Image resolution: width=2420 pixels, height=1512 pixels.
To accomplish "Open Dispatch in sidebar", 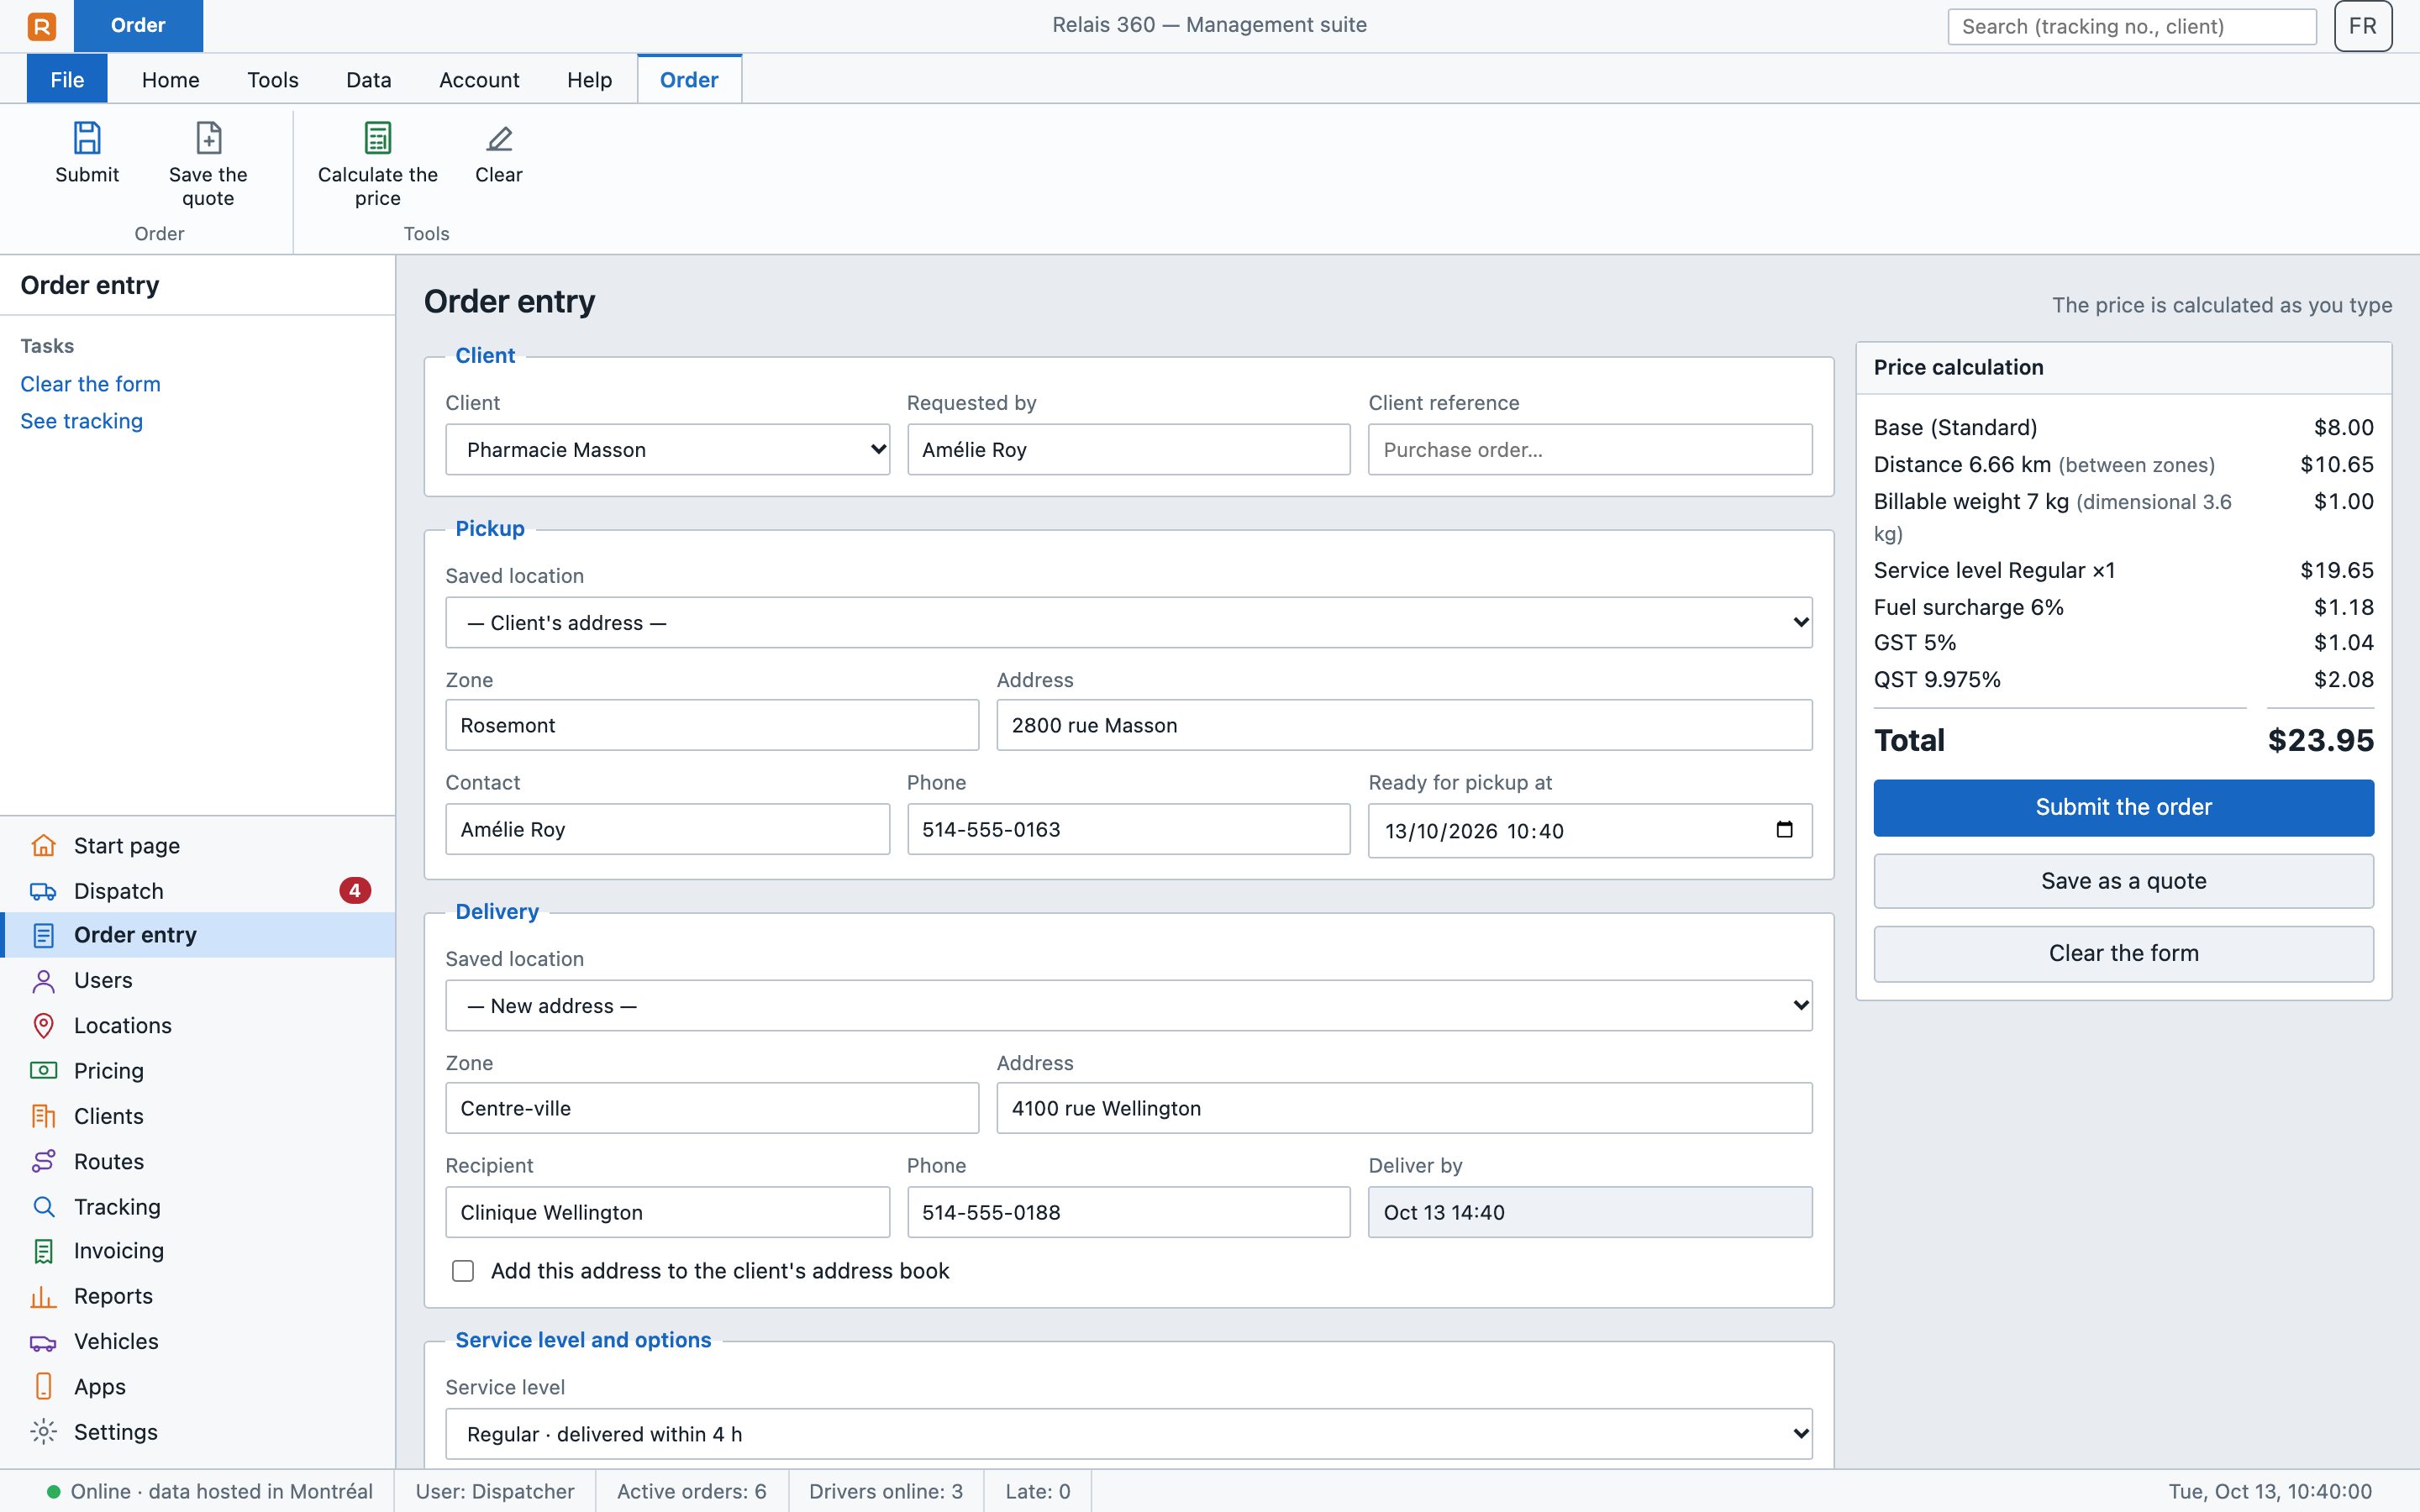I will point(198,890).
